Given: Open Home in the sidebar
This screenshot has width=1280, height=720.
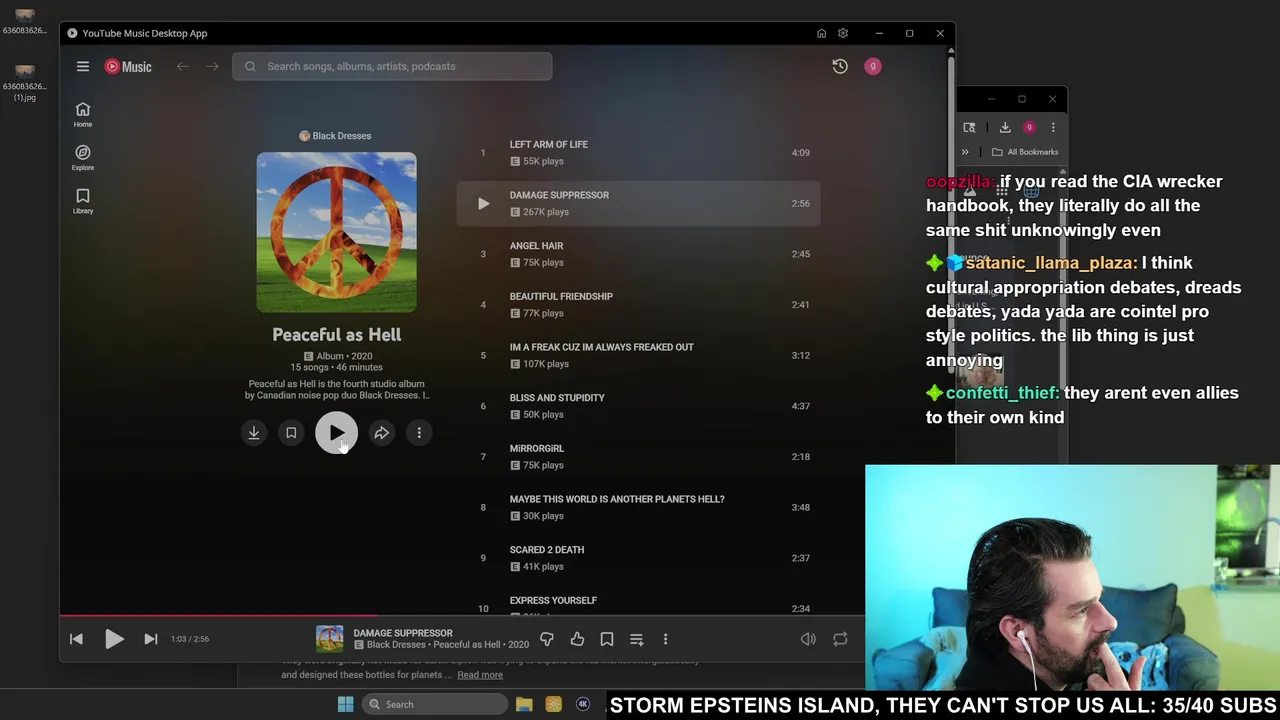Looking at the screenshot, I should (83, 114).
